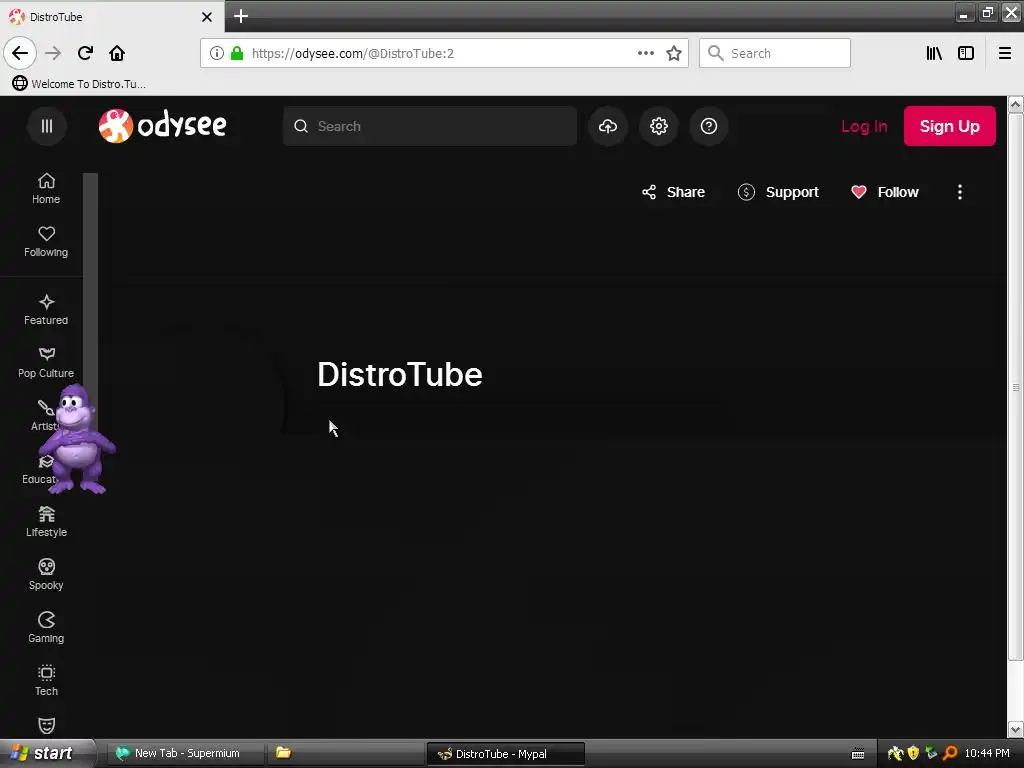The image size is (1024, 768).
Task: View site information icon in address bar
Action: pyautogui.click(x=216, y=53)
